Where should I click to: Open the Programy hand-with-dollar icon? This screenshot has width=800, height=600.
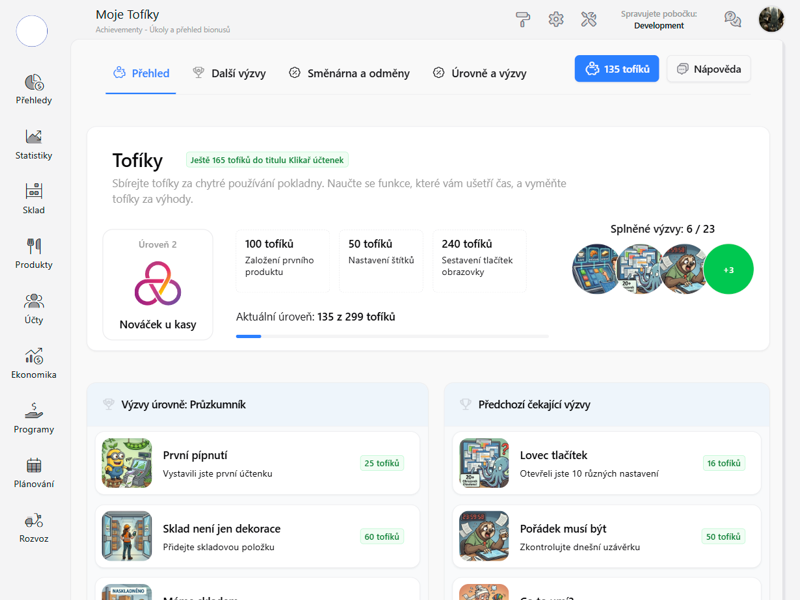[34, 410]
